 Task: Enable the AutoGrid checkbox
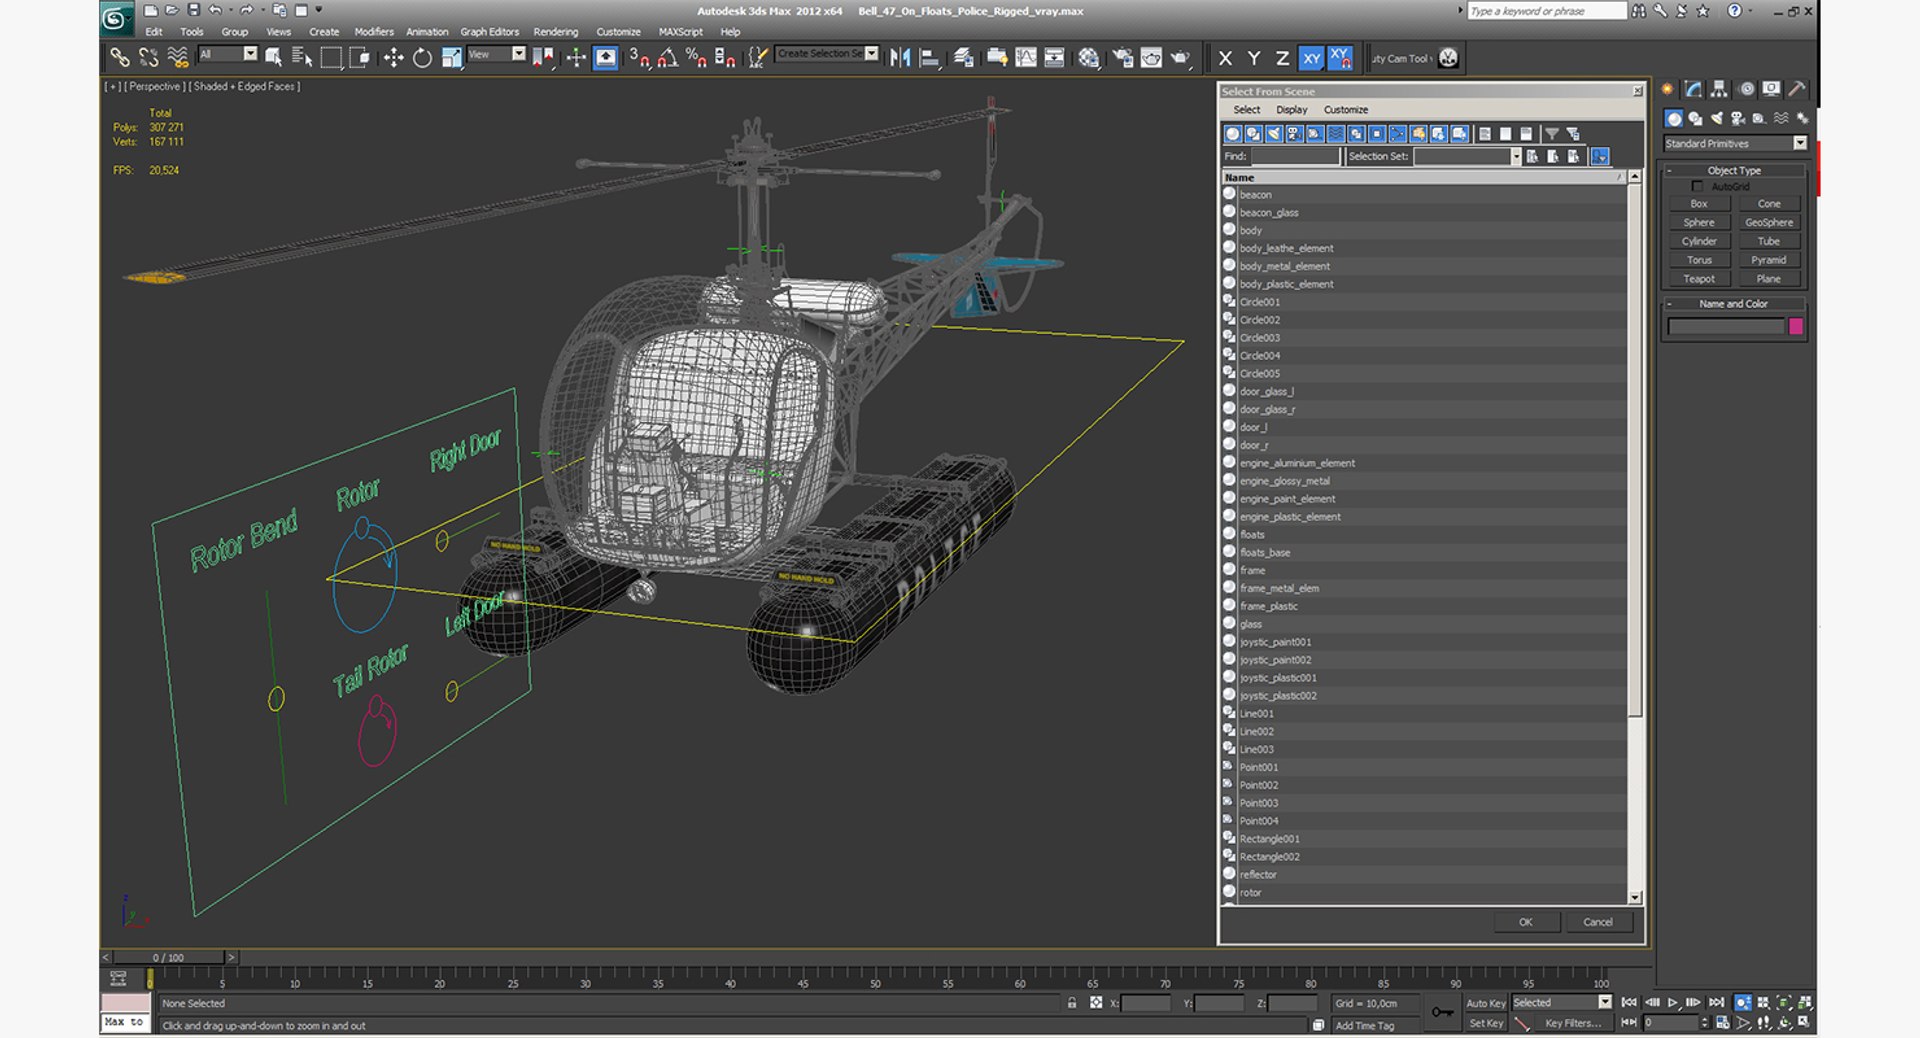pyautogui.click(x=1697, y=186)
